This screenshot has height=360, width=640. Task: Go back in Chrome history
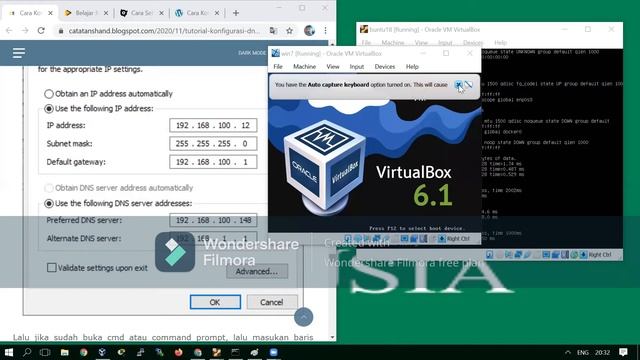click(9, 31)
